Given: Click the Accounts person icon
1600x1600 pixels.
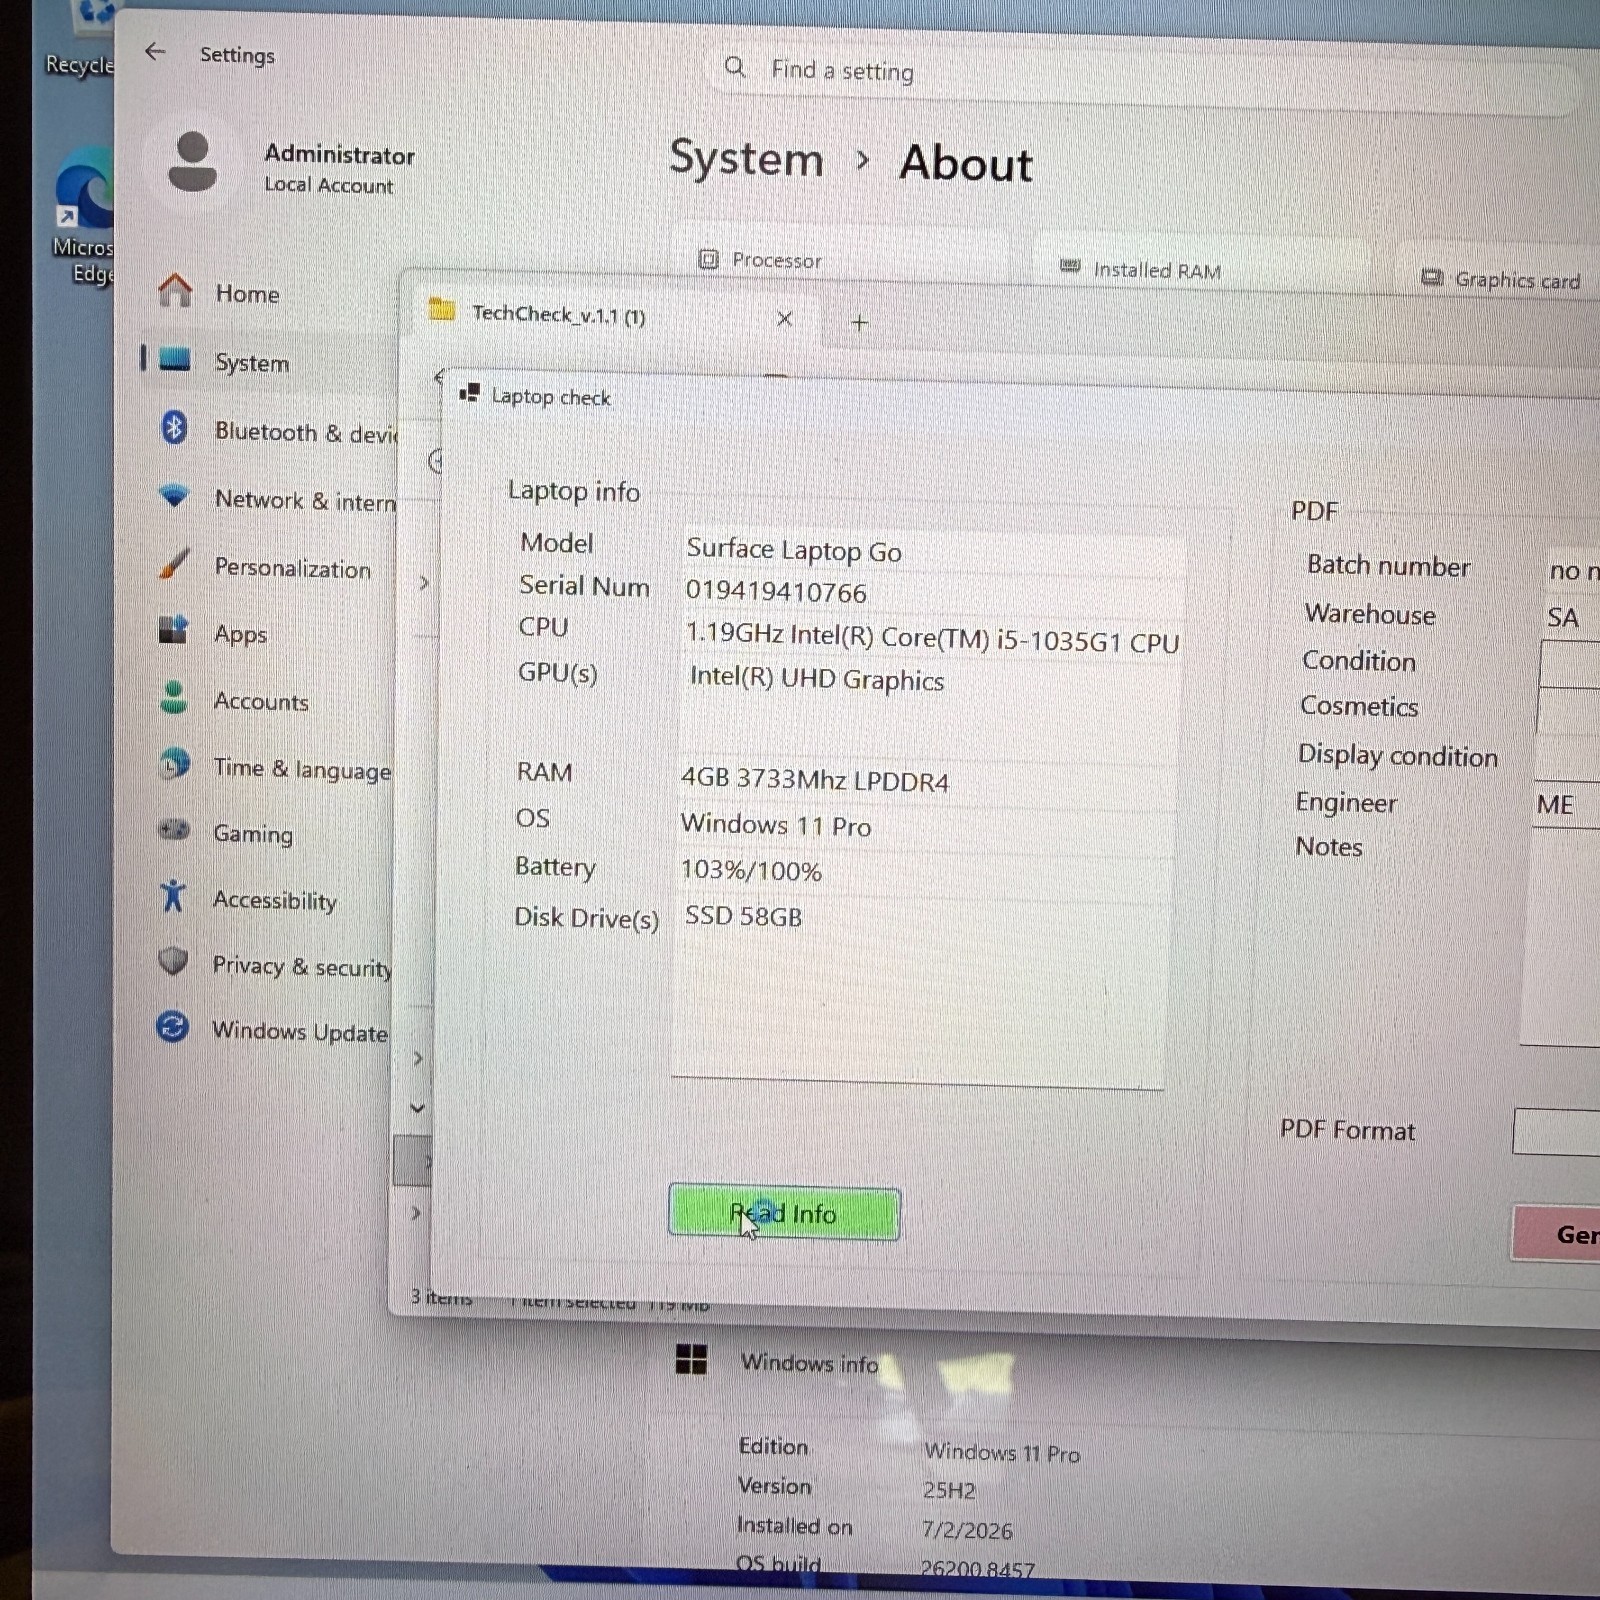Looking at the screenshot, I should tap(174, 697).
